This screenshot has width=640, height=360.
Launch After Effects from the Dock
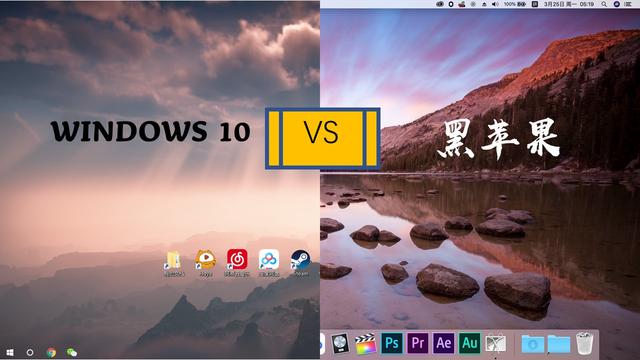coord(444,343)
